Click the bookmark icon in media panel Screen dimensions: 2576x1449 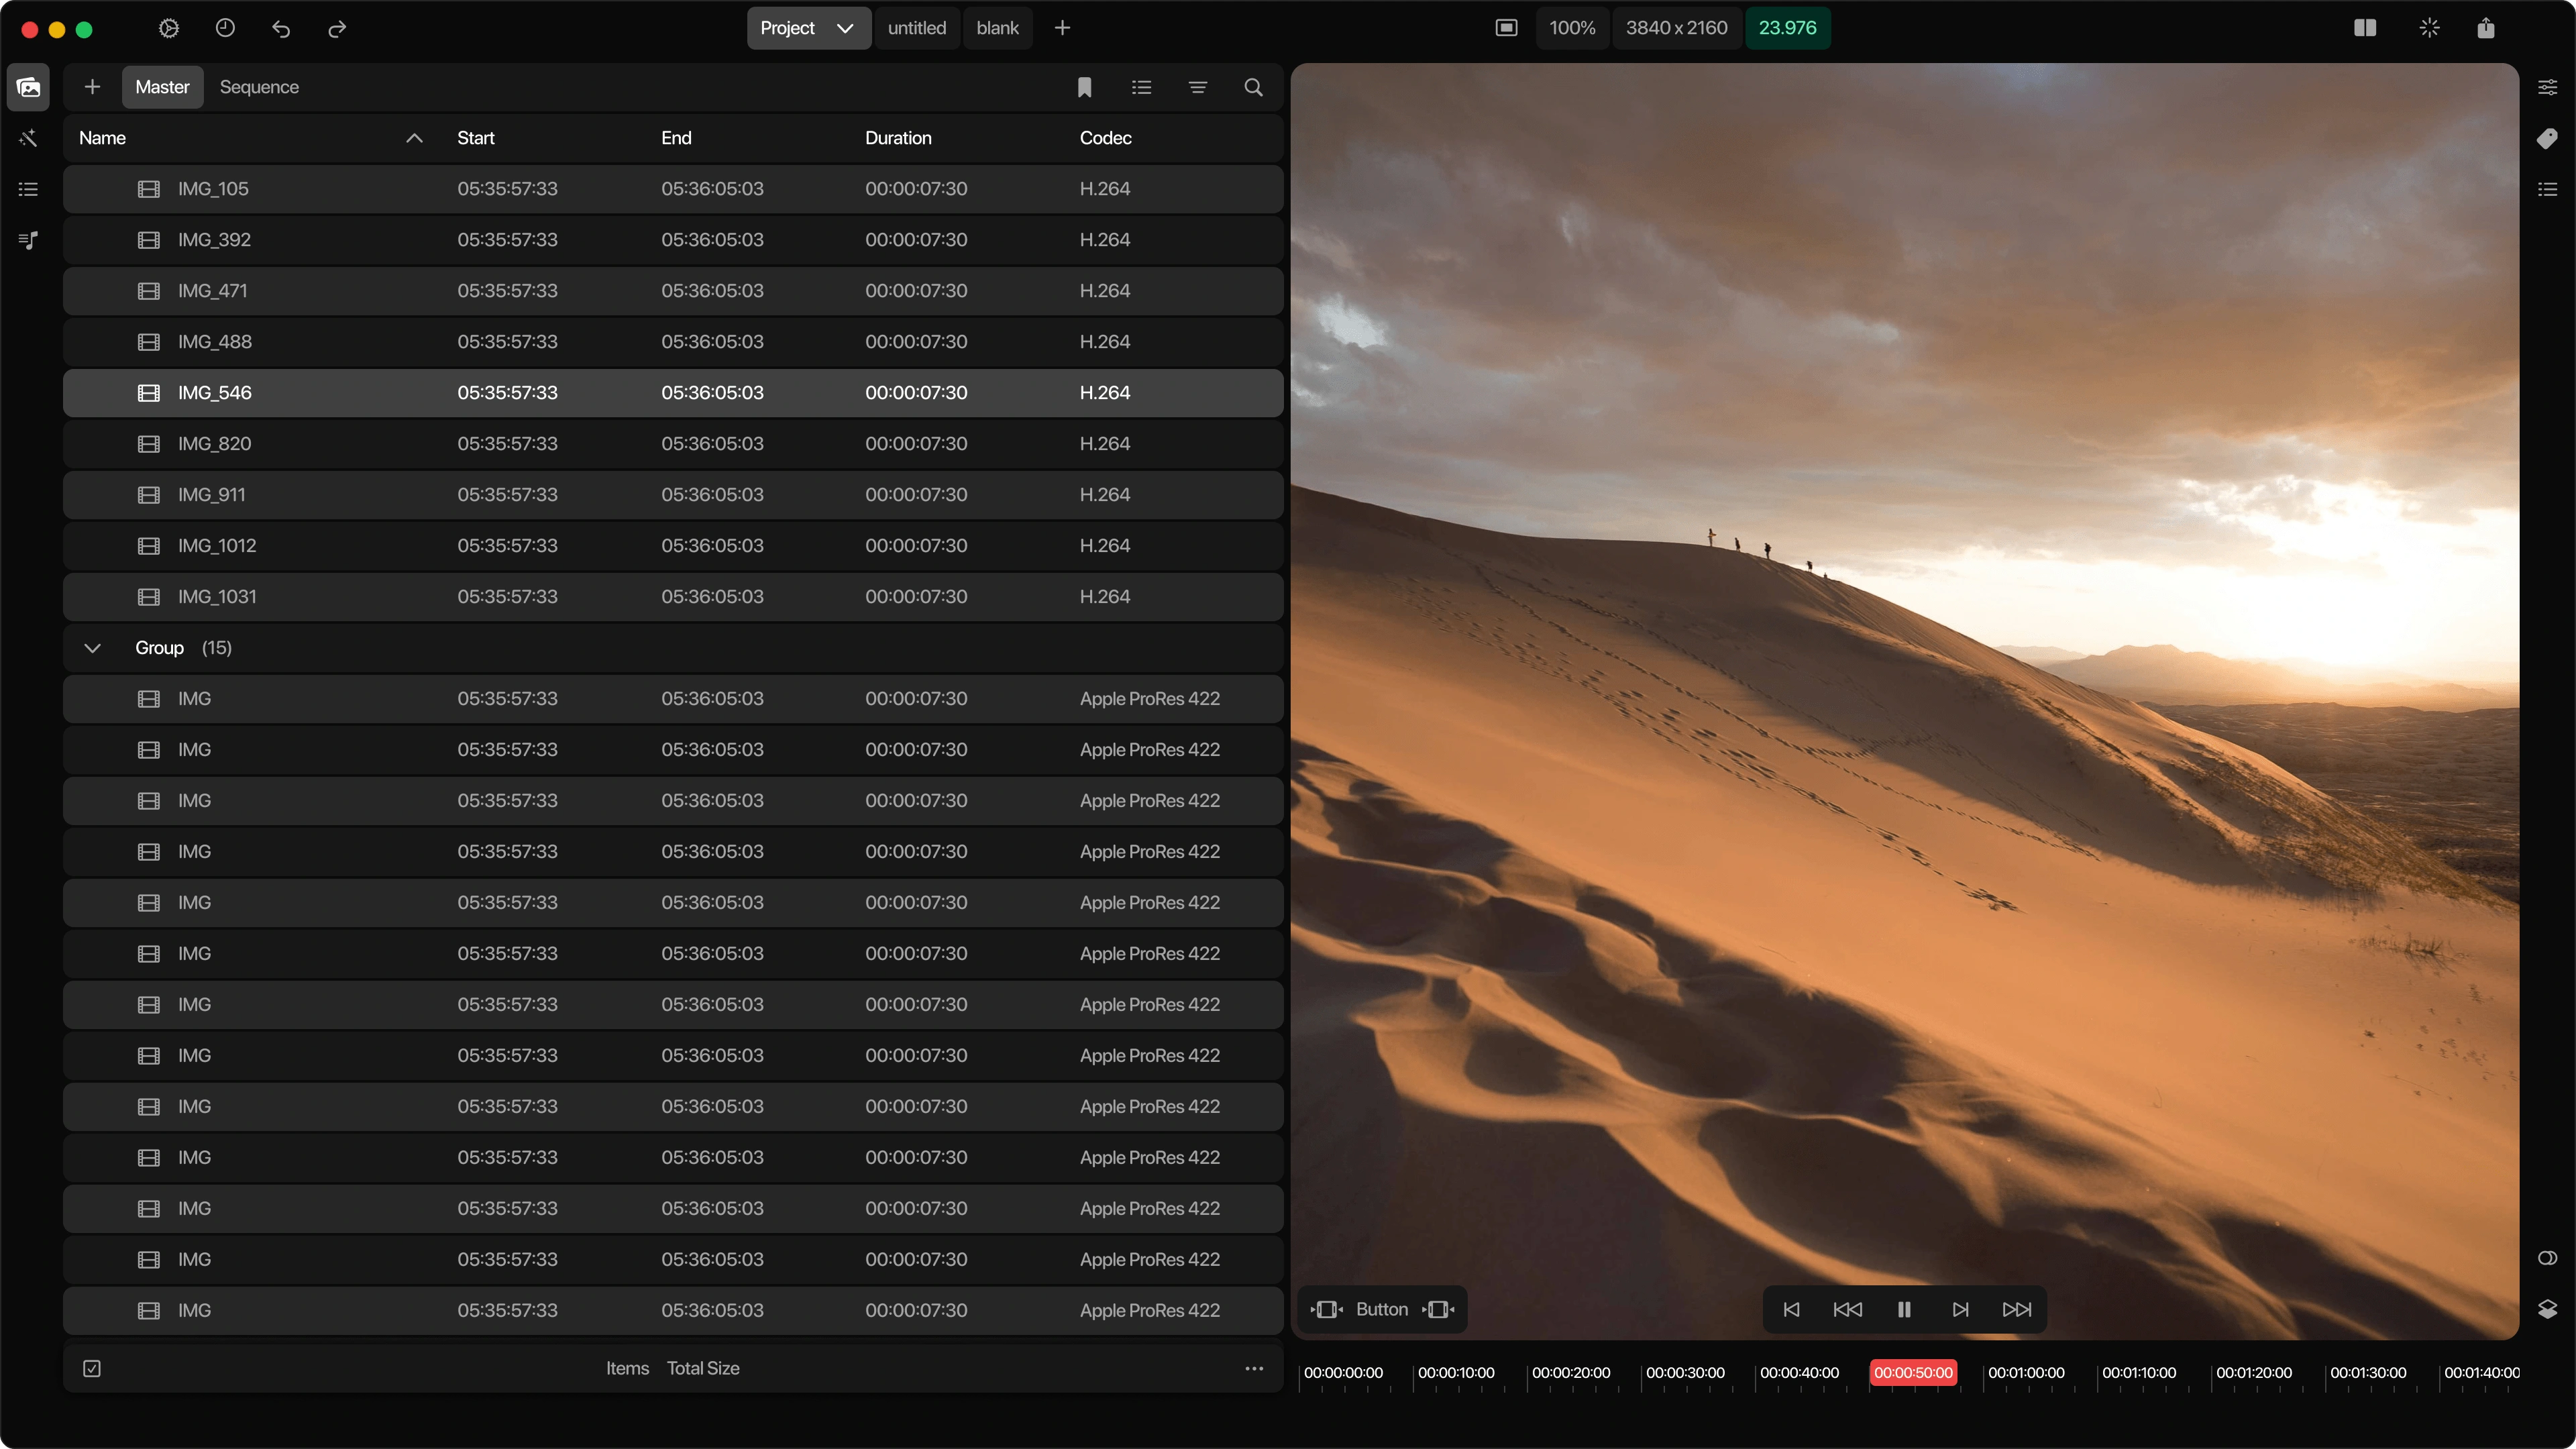pos(1084,87)
